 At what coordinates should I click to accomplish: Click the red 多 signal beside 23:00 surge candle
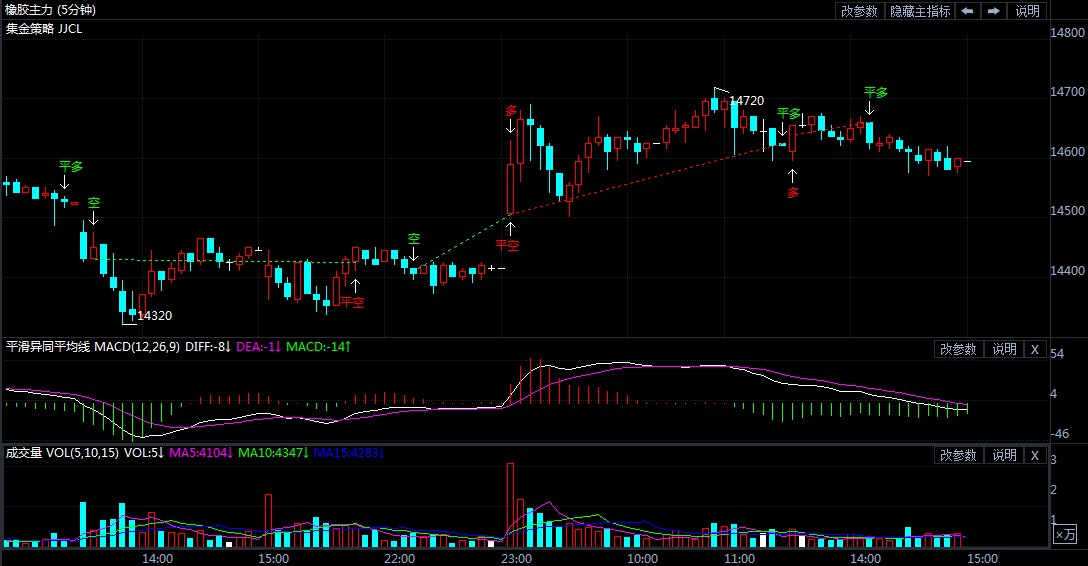coord(511,111)
